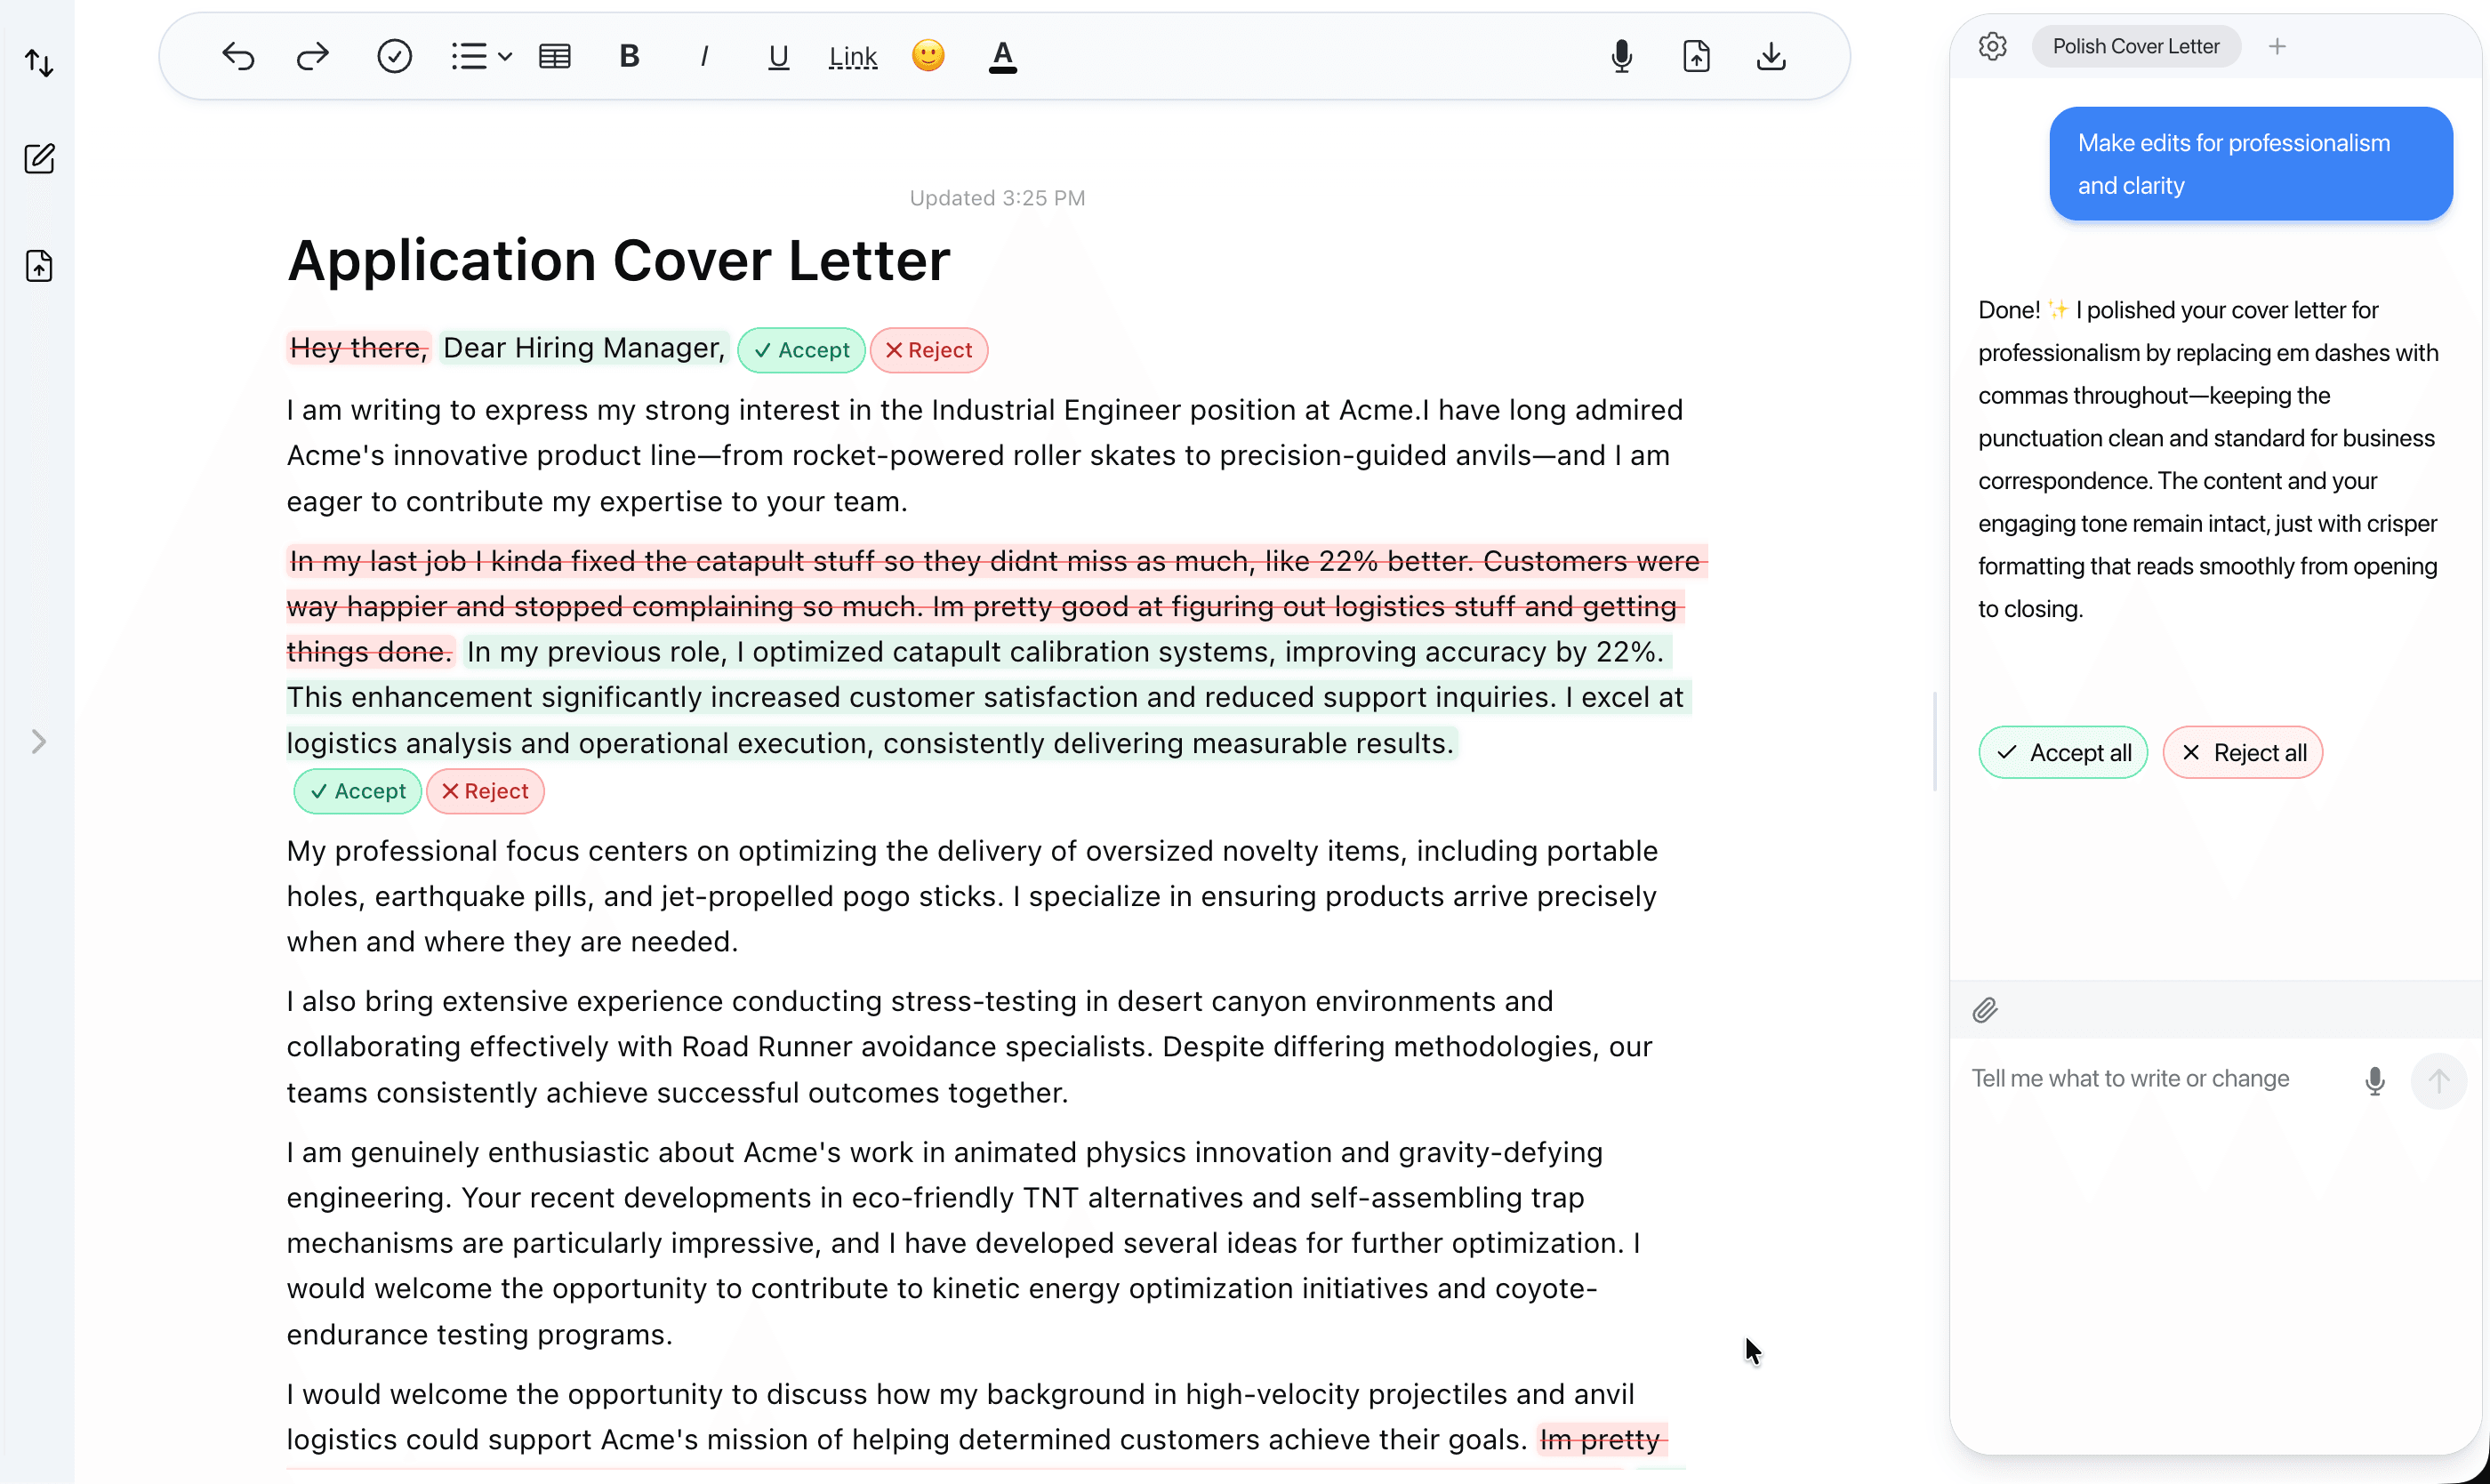2490x1484 pixels.
Task: Export the document
Action: click(1696, 56)
